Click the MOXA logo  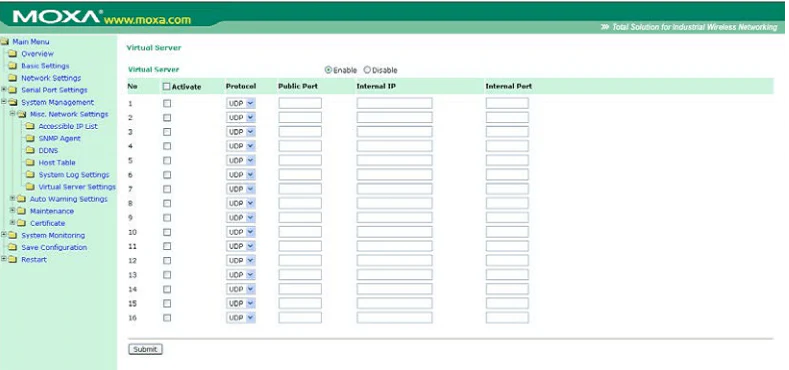click(57, 17)
